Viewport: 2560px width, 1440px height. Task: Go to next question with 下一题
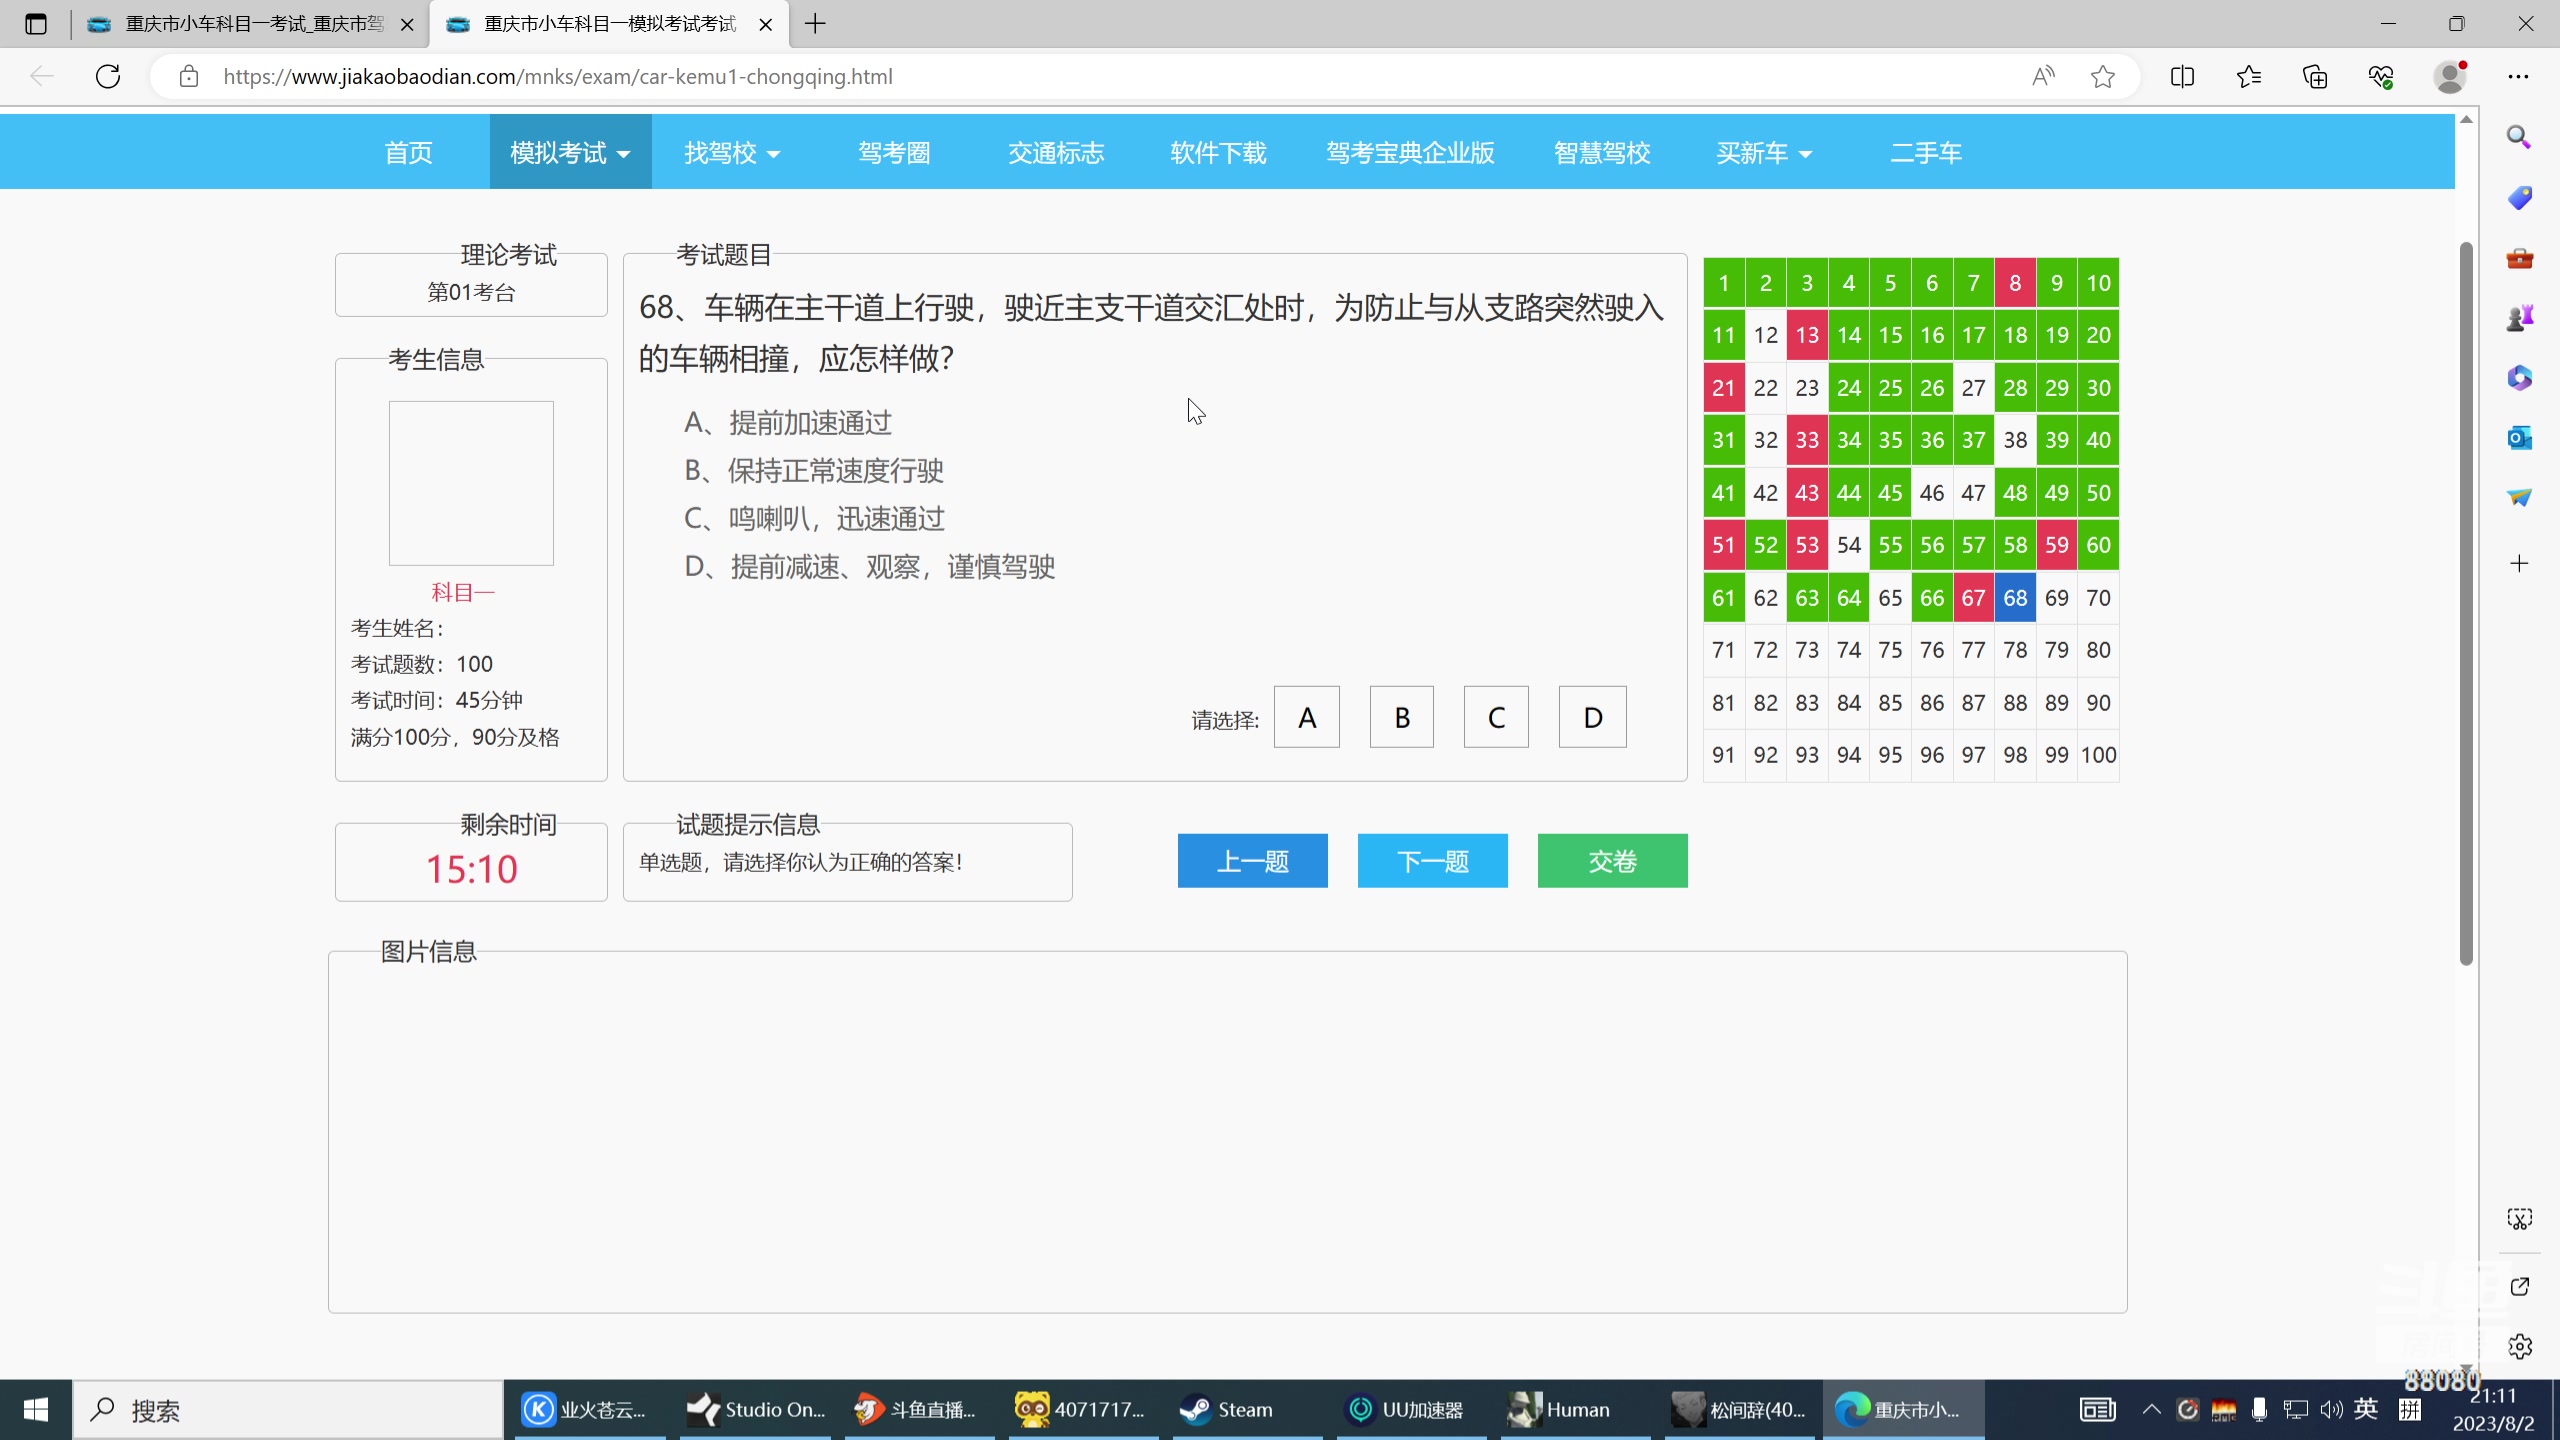coord(1432,860)
